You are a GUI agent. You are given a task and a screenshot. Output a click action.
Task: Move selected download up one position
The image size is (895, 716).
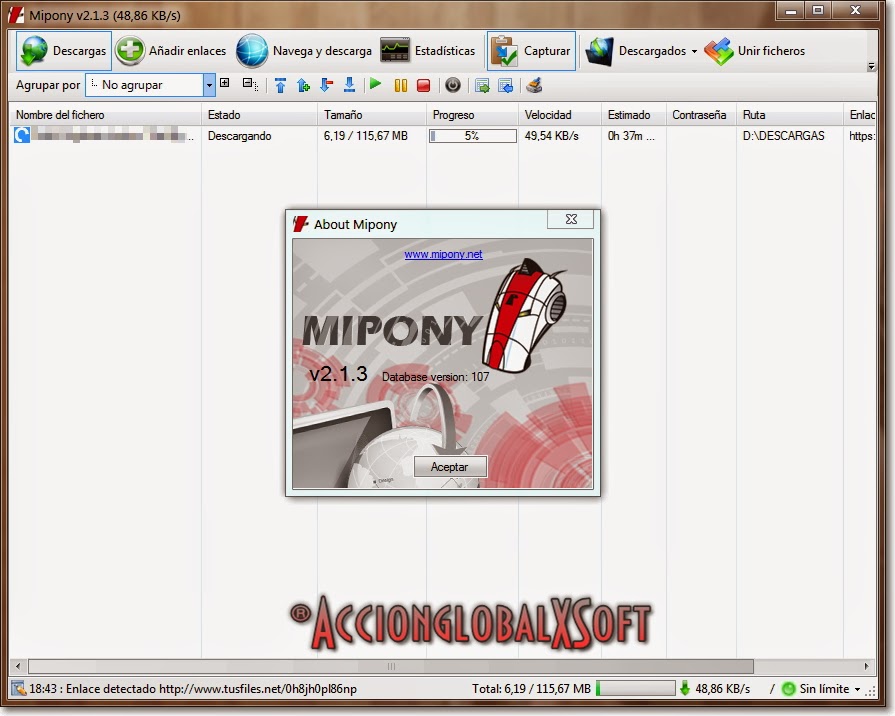tap(303, 86)
